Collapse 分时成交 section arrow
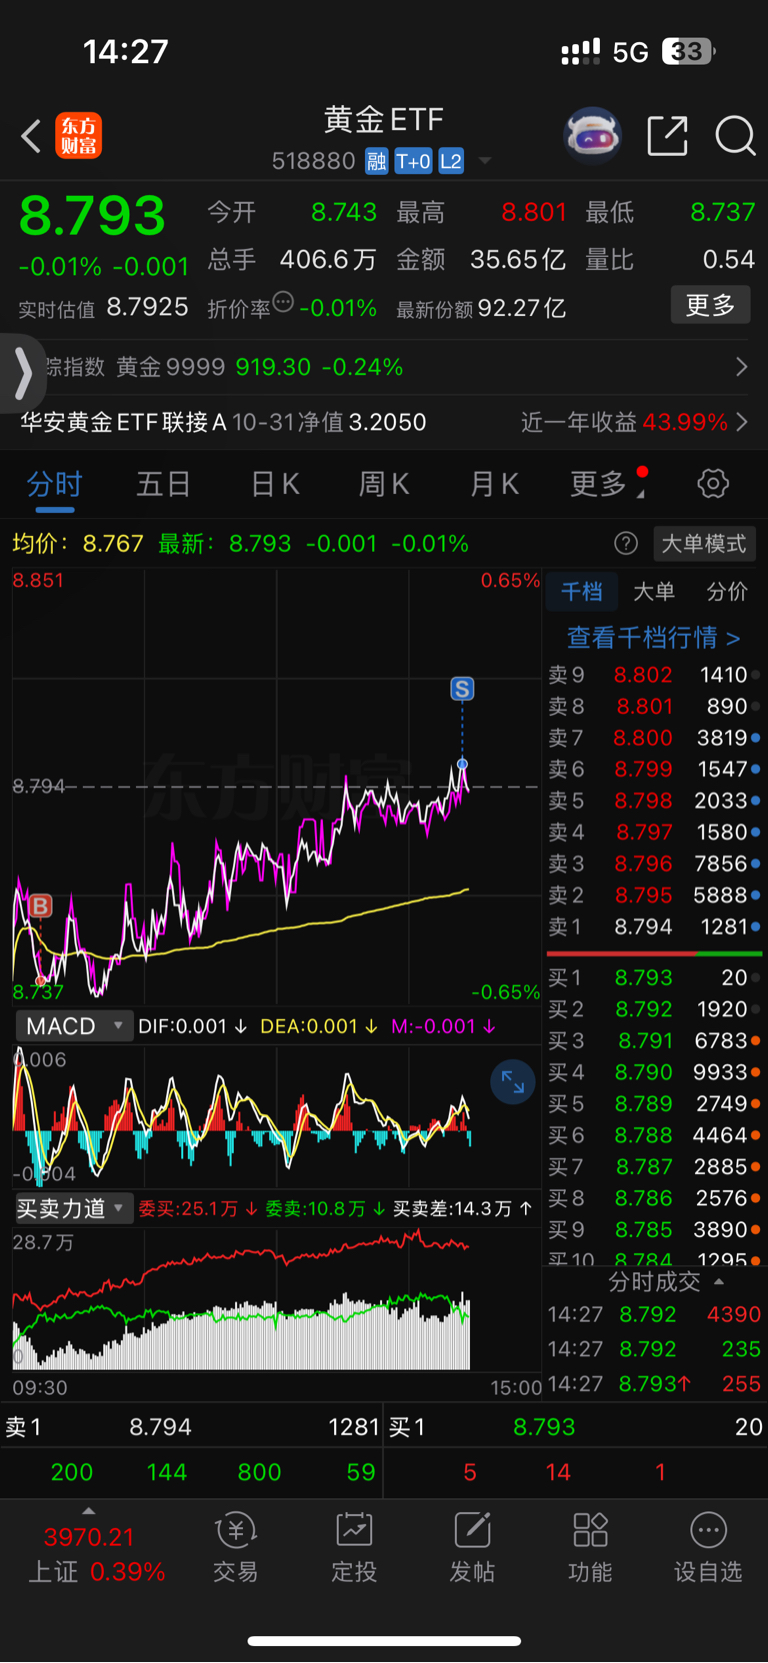The width and height of the screenshot is (768, 1663). click(719, 1281)
